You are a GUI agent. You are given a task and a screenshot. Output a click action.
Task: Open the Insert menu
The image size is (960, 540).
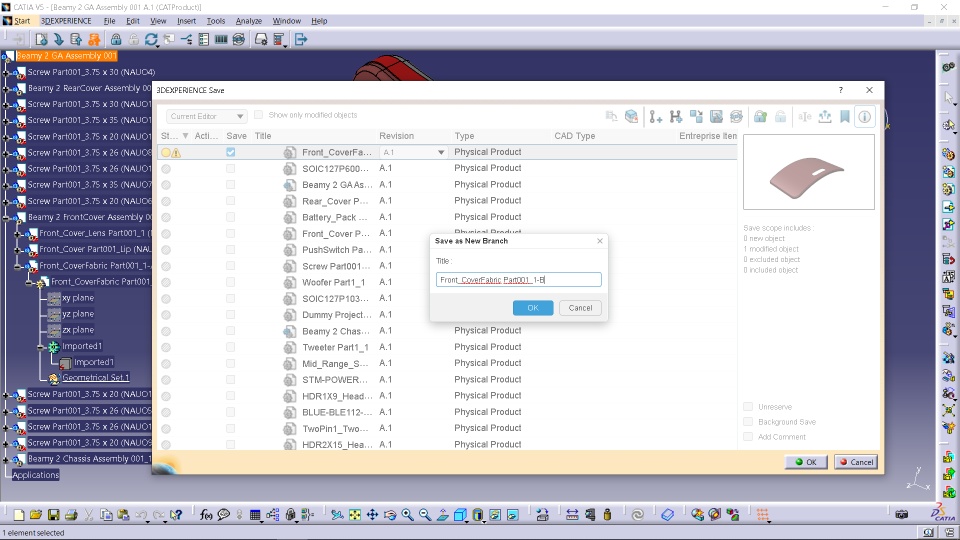186,21
